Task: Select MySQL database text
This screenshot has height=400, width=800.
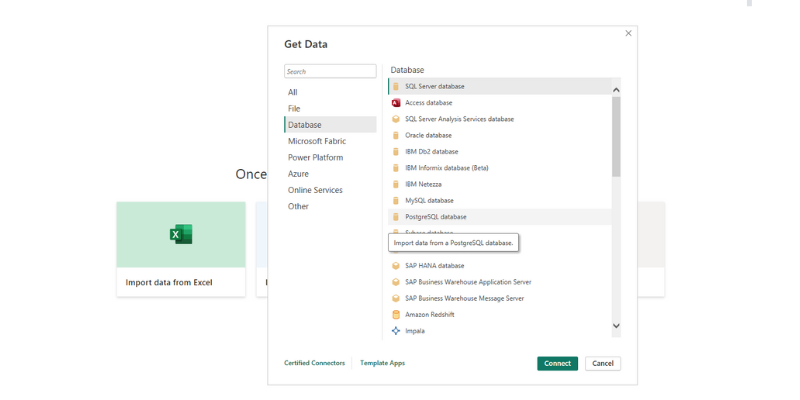Action: 429,201
